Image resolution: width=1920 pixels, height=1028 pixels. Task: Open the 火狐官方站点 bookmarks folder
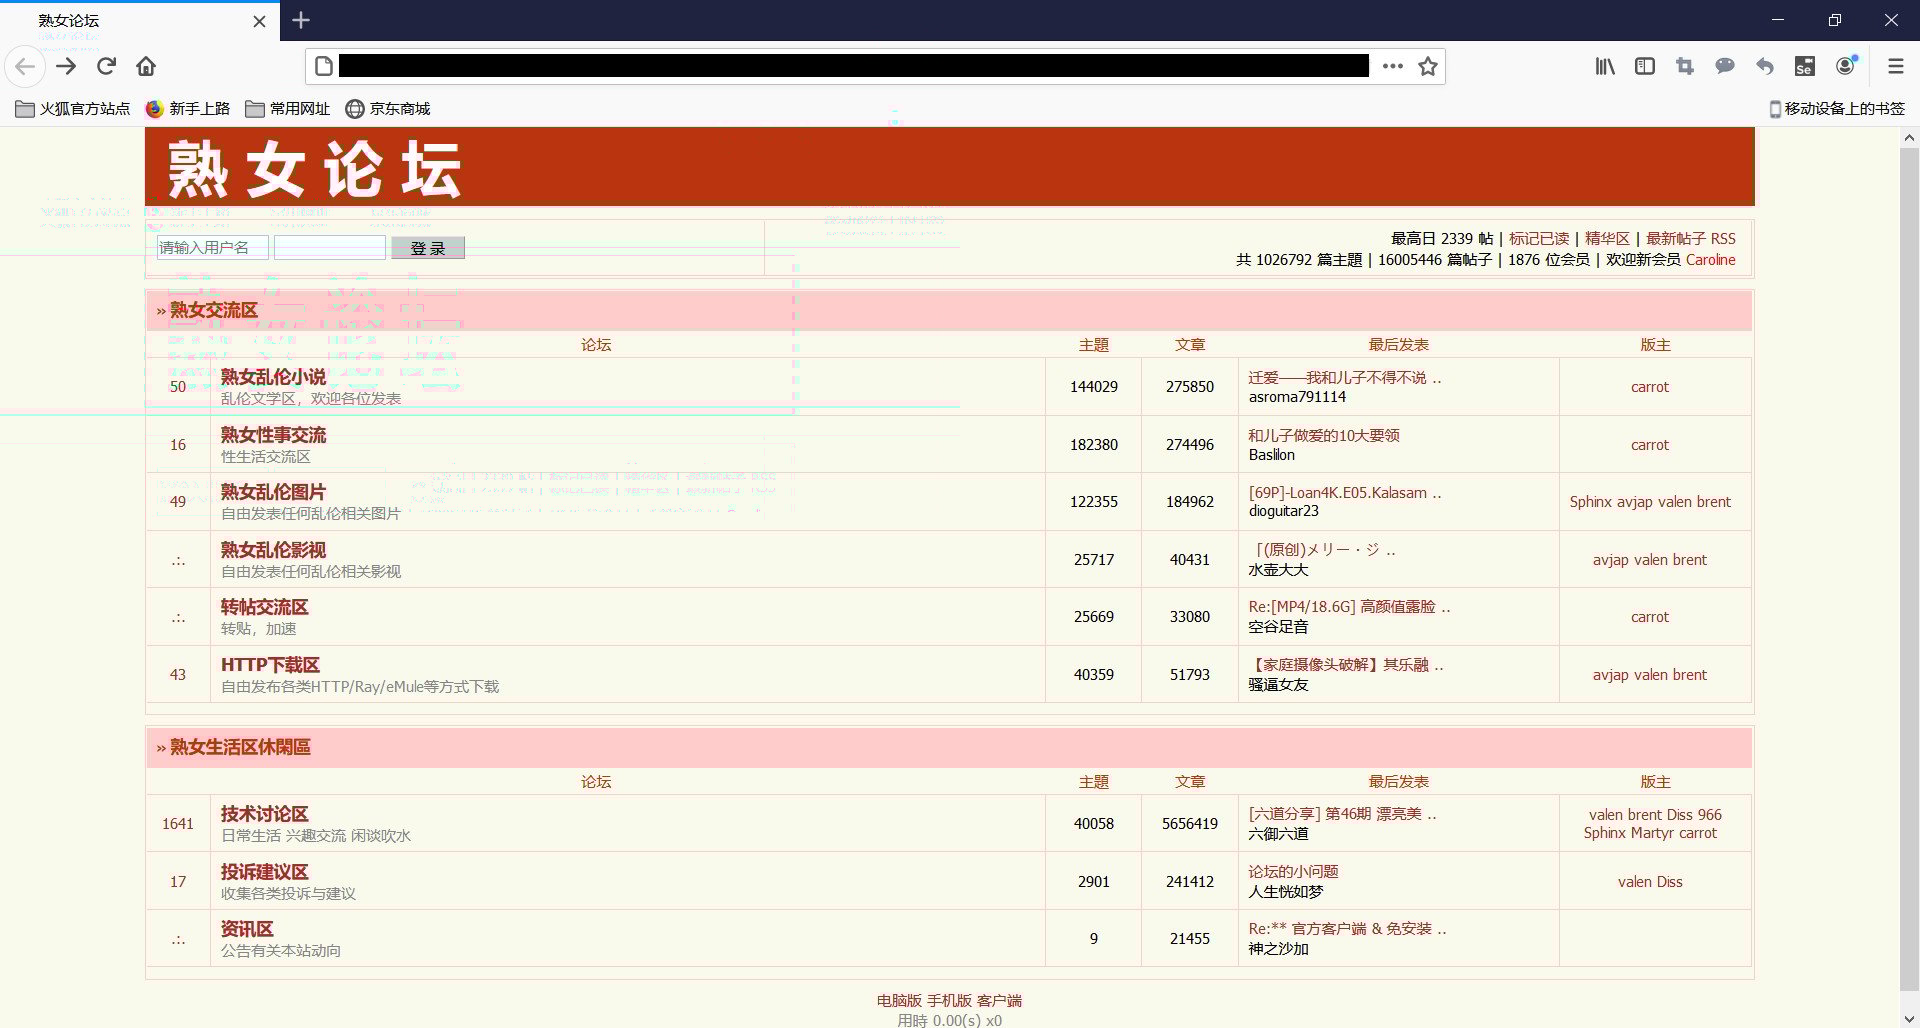tap(73, 108)
